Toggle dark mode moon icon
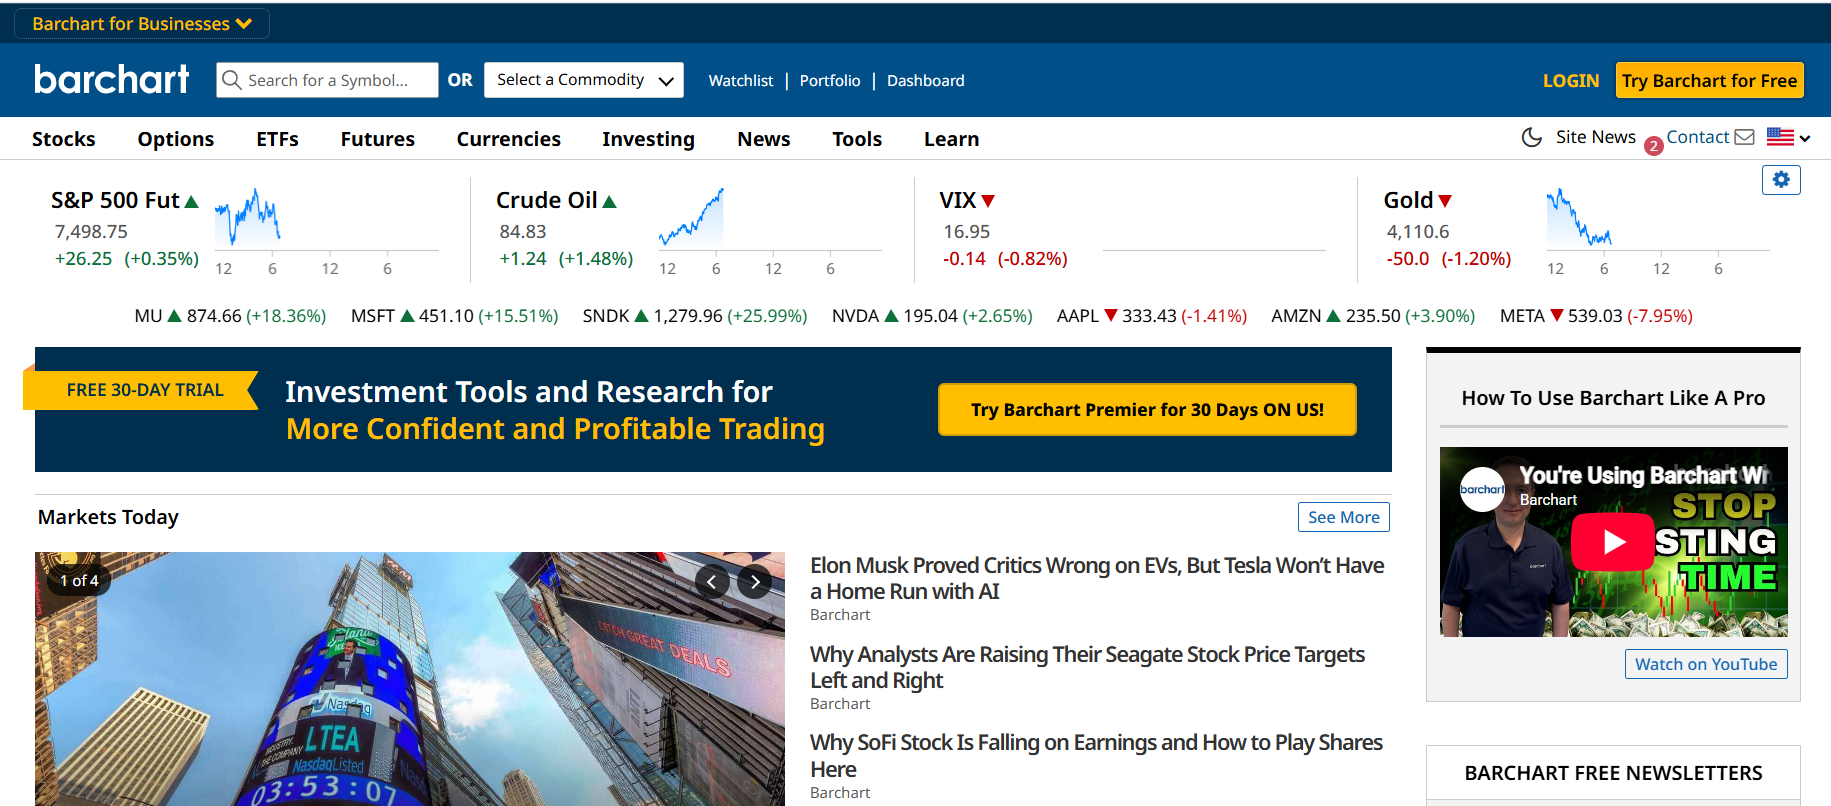 (1531, 137)
